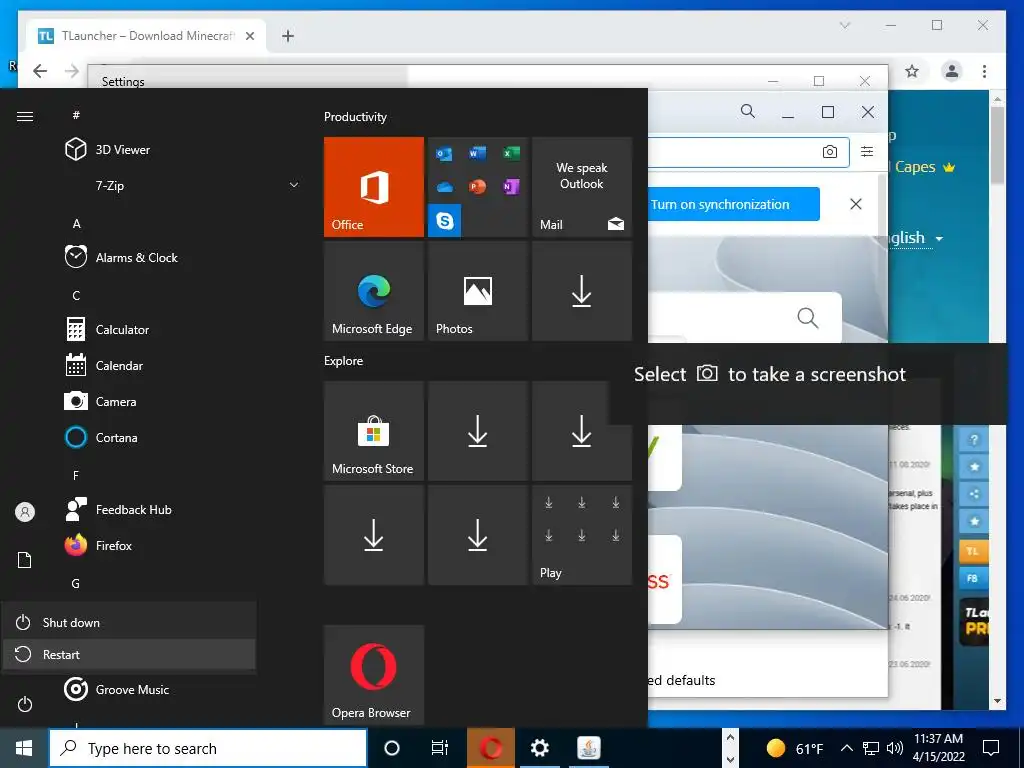The image size is (1024, 768).
Task: Open a new tab in Chrome
Action: click(x=288, y=36)
